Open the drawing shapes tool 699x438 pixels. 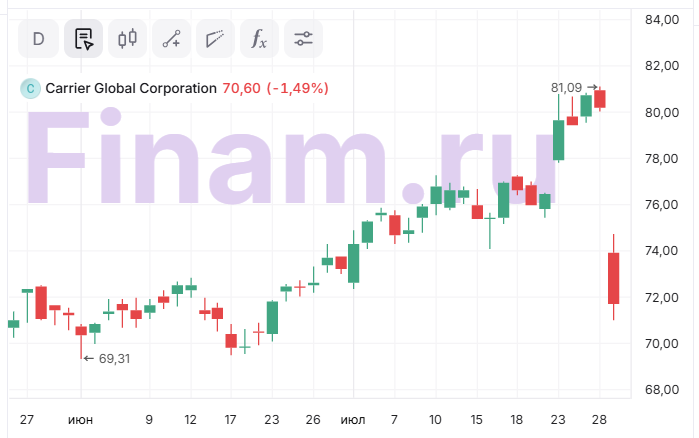tap(215, 40)
